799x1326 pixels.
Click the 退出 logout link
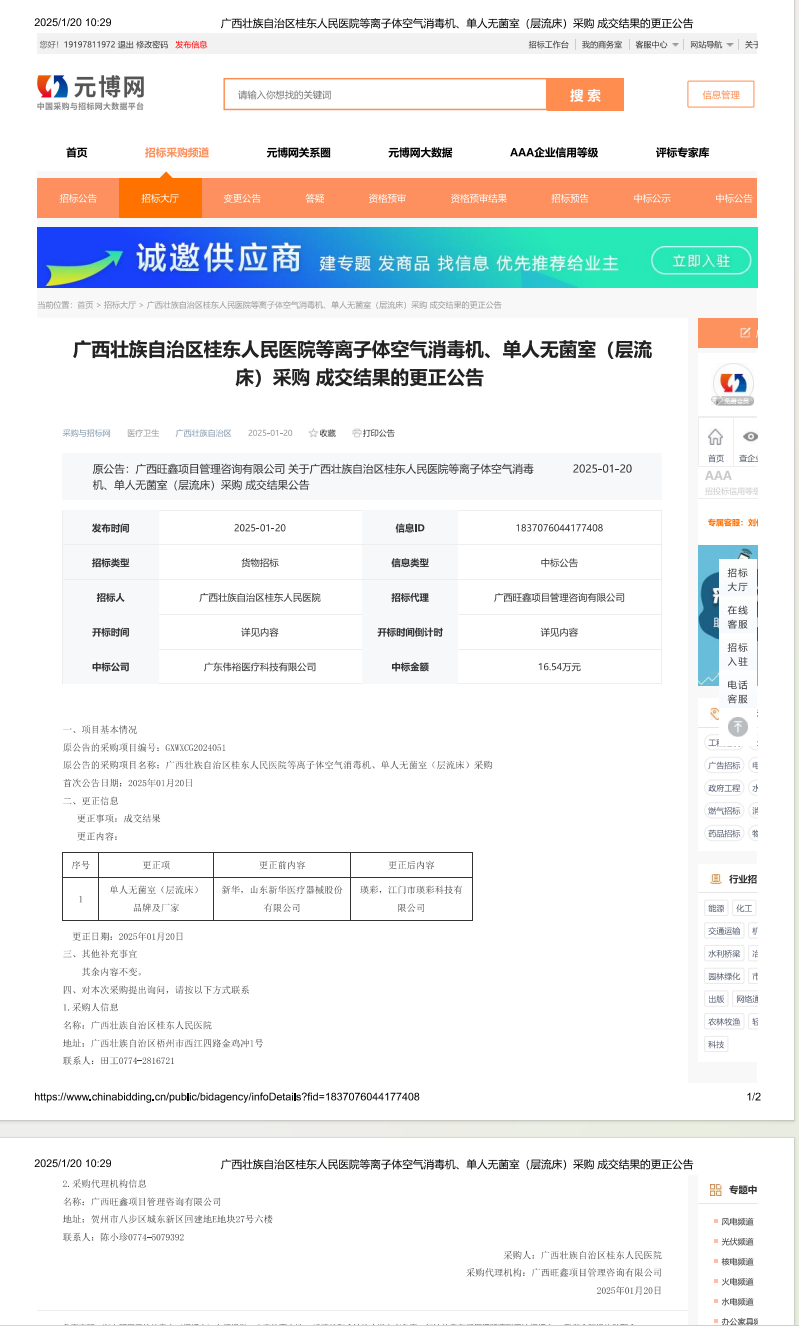125,44
